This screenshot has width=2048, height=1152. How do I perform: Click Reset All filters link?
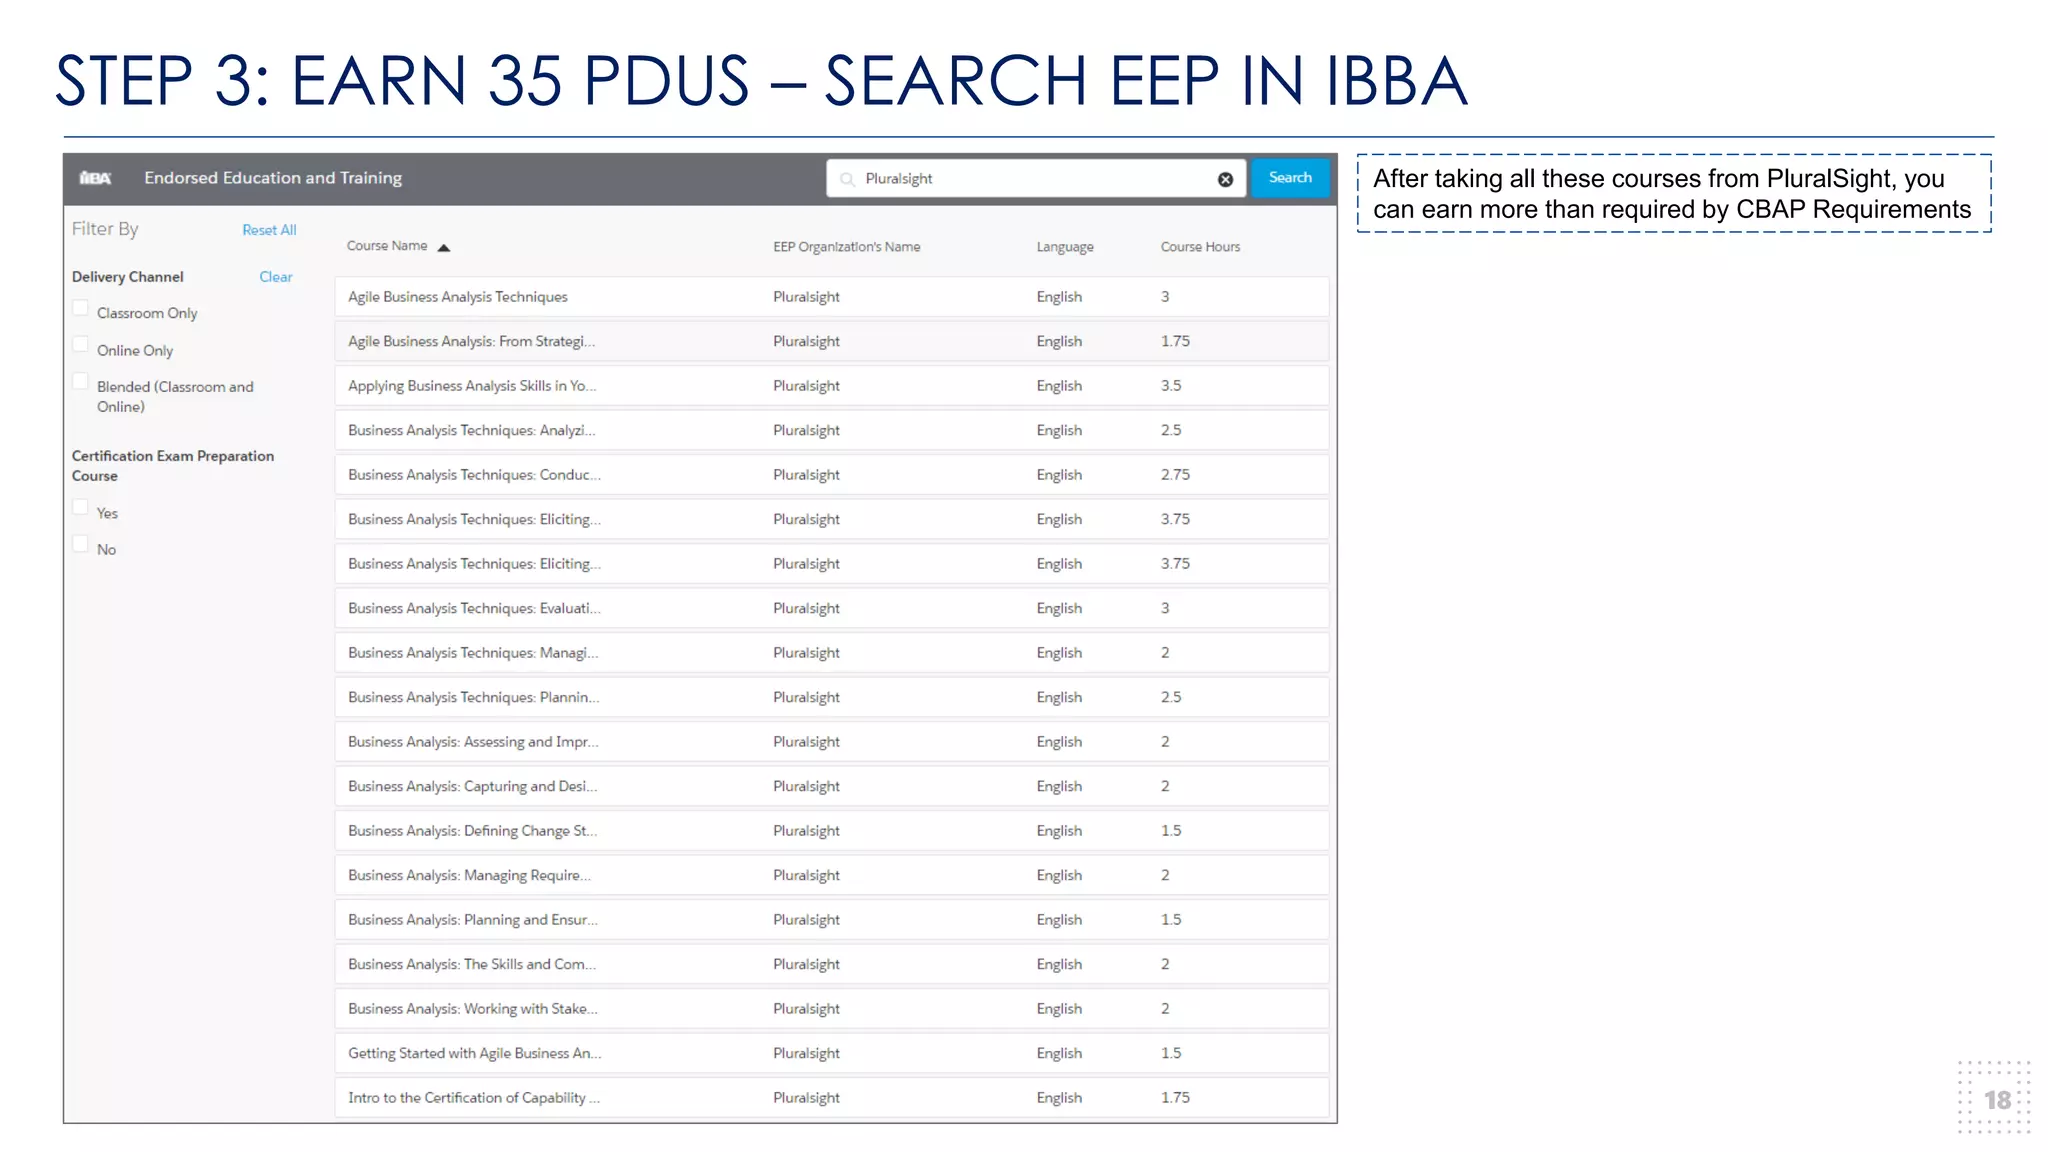point(269,230)
